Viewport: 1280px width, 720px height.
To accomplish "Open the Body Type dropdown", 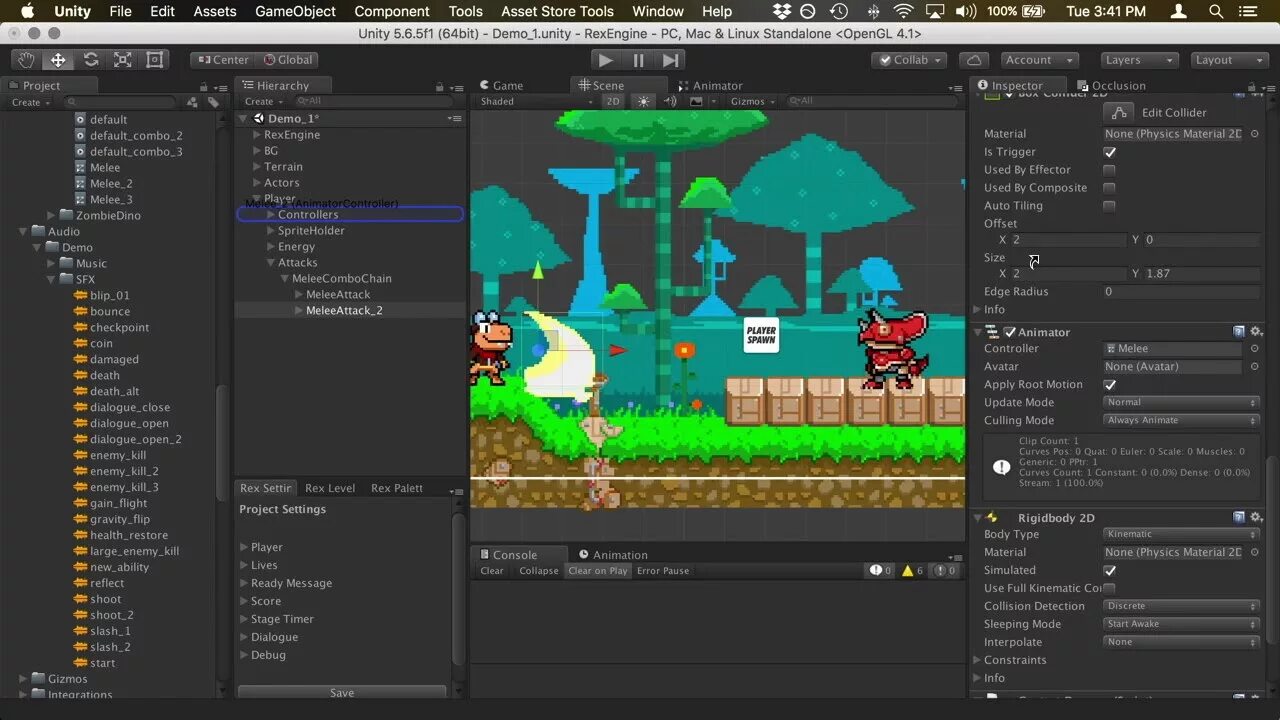I will (x=1181, y=534).
